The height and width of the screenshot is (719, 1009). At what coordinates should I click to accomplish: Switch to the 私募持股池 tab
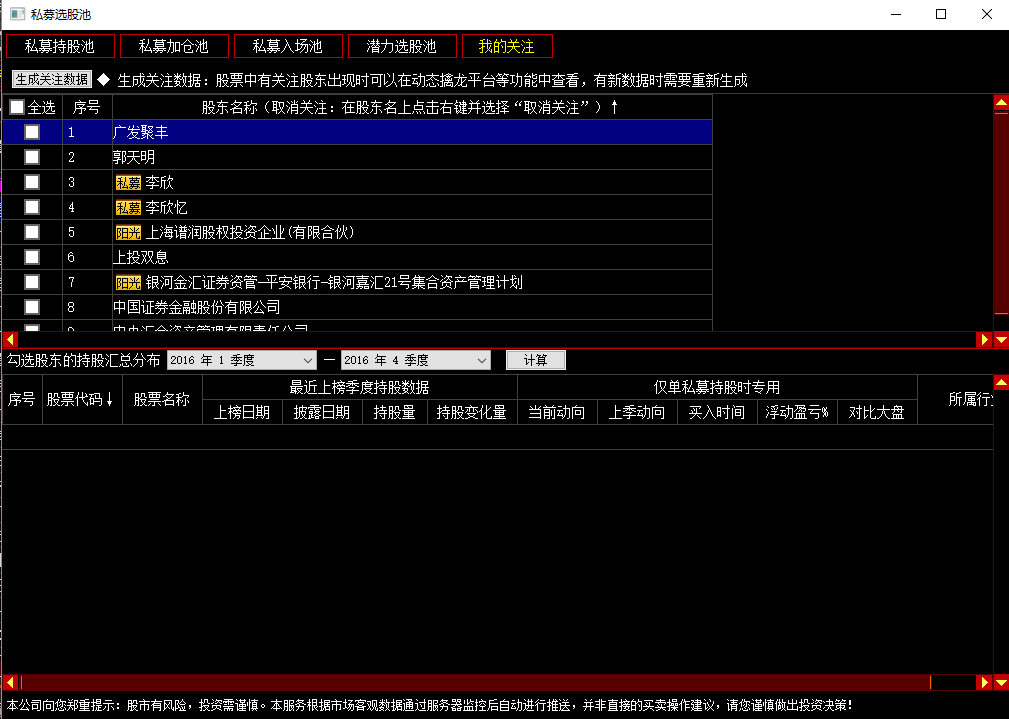(x=59, y=46)
